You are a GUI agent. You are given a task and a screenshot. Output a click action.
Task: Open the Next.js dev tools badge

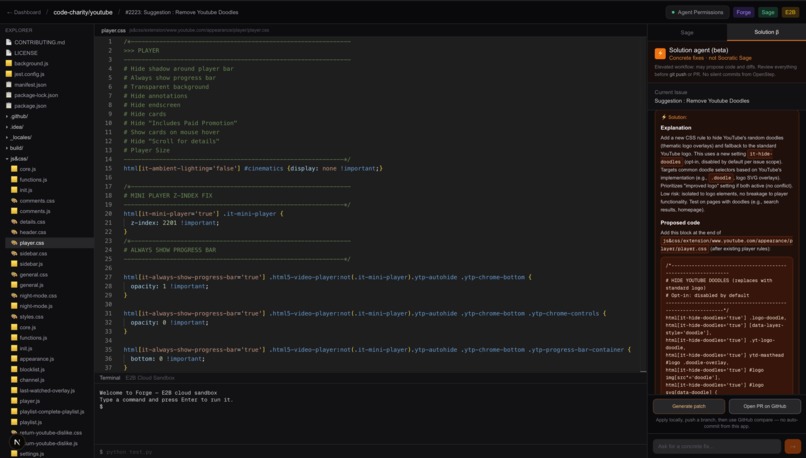tap(16, 442)
